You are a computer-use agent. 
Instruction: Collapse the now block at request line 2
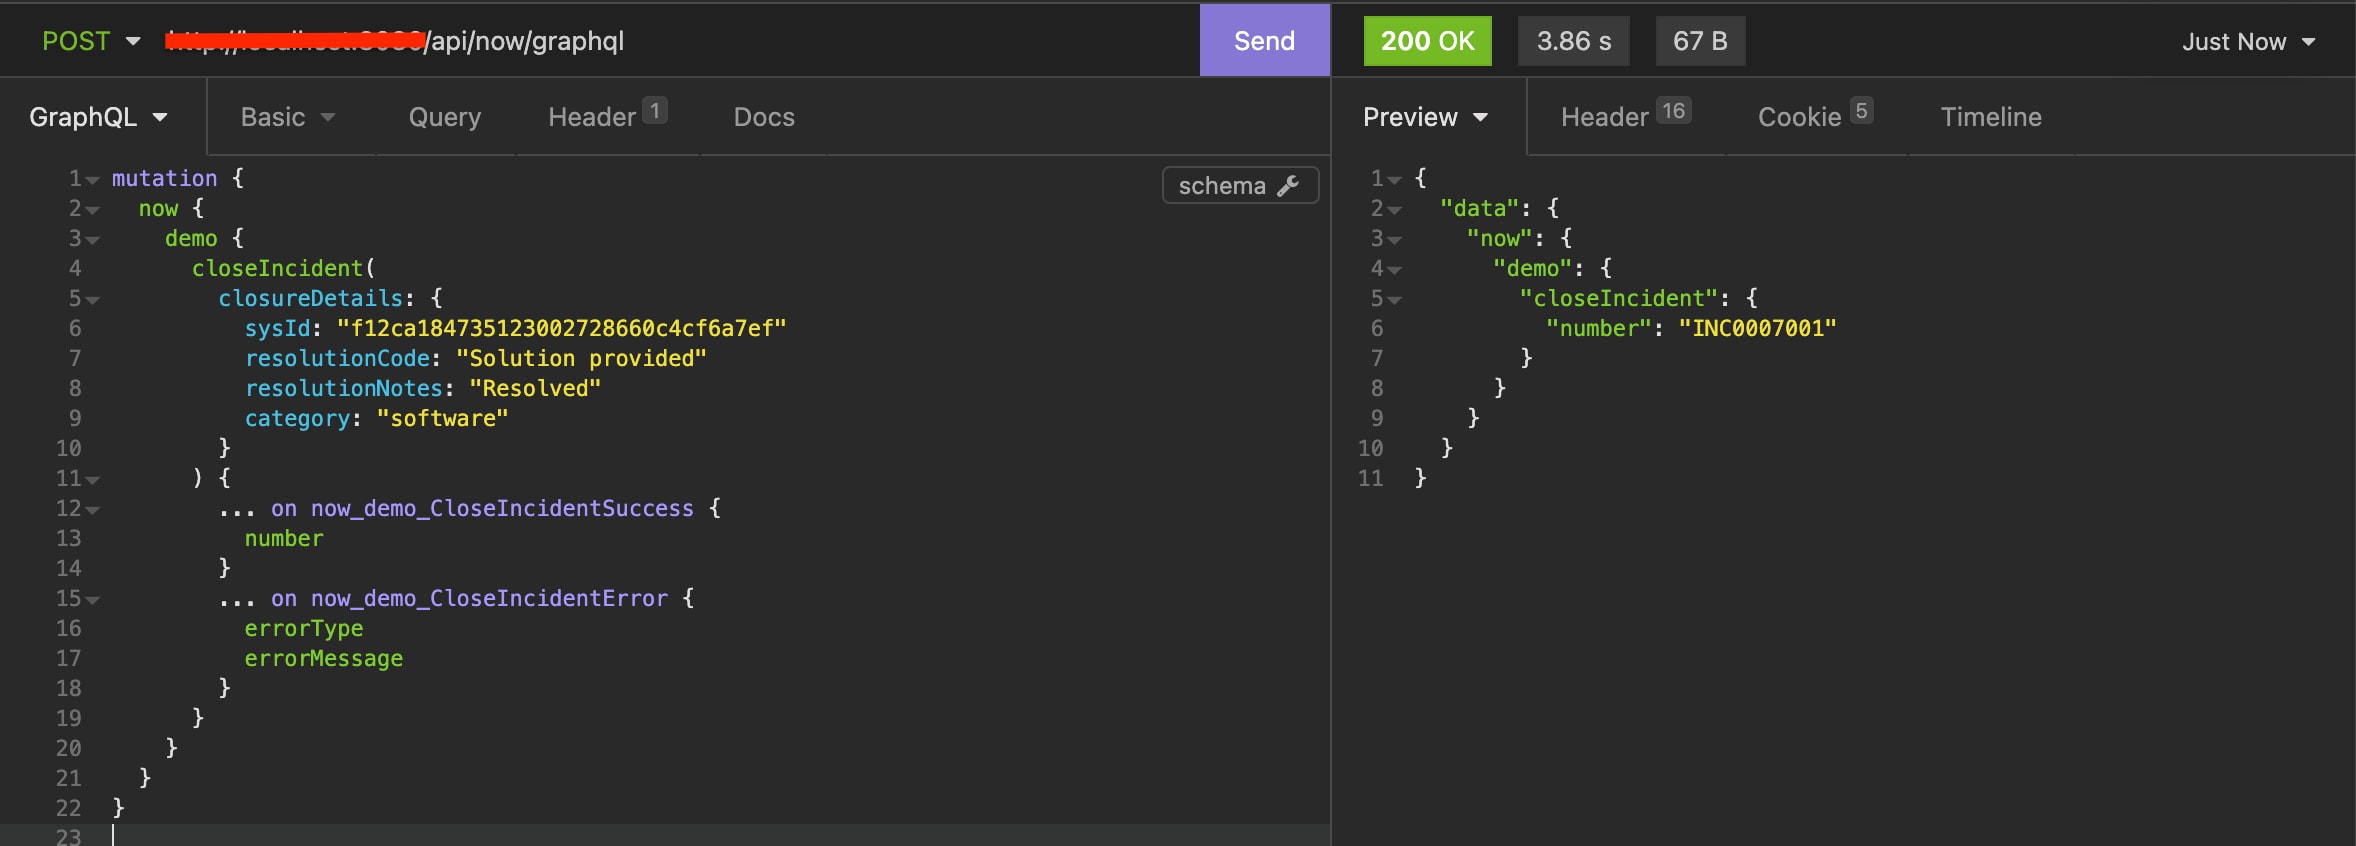[93, 211]
